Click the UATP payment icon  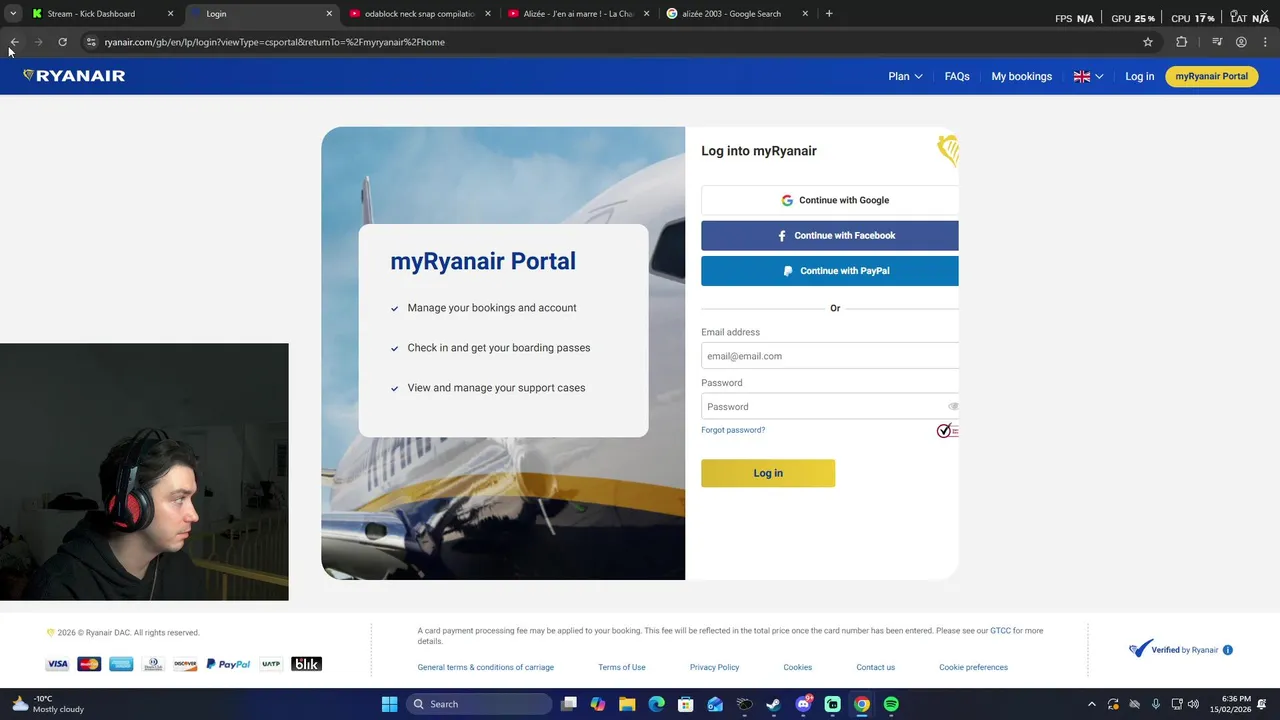coord(270,664)
